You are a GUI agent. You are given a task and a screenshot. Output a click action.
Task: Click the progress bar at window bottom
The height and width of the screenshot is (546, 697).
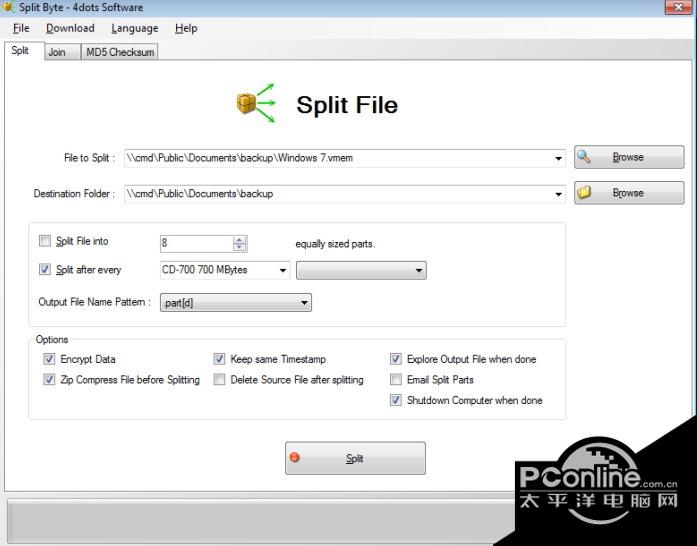[262, 520]
